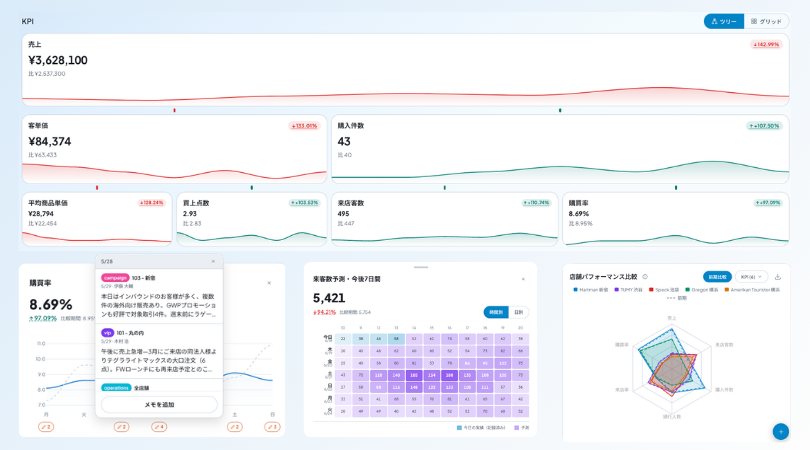This screenshot has width=810, height=450.
Task: Open the memo badge showing 3 notes
Action: 272,427
